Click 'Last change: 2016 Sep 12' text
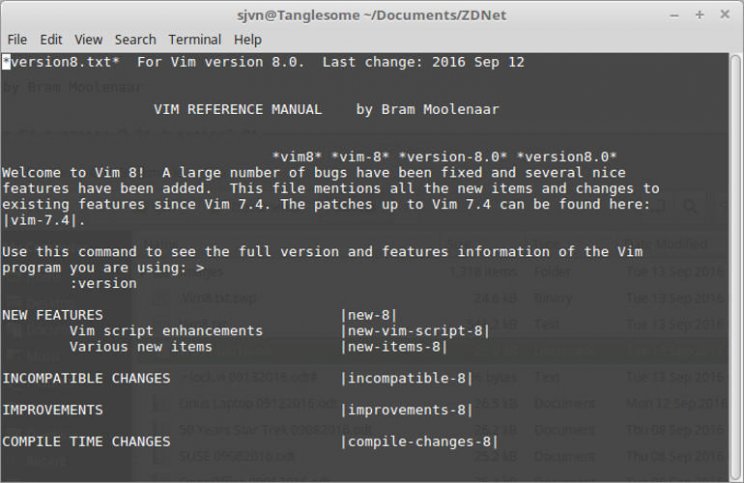 pos(423,62)
